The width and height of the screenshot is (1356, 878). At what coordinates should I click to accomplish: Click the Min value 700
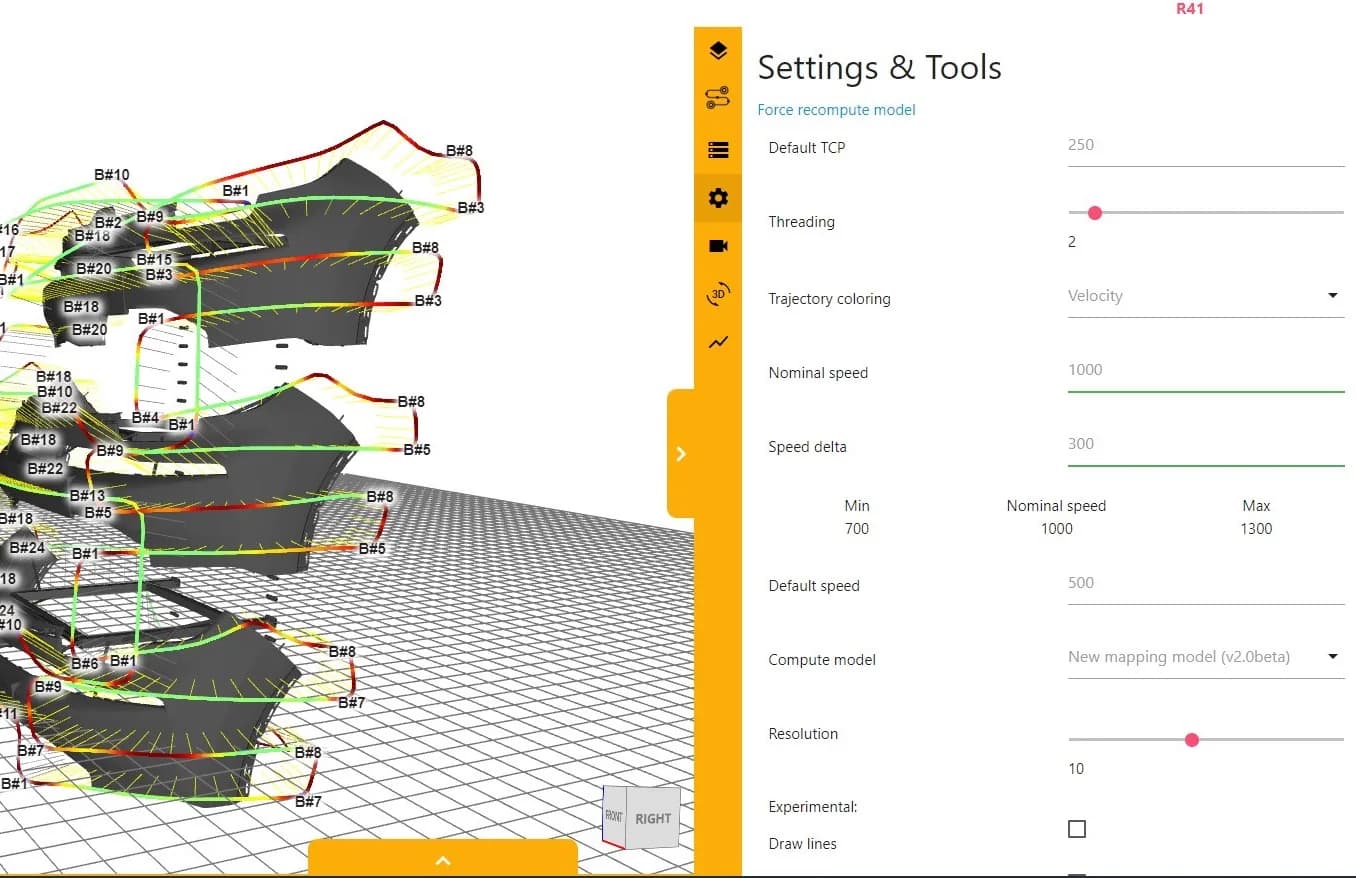pos(857,528)
